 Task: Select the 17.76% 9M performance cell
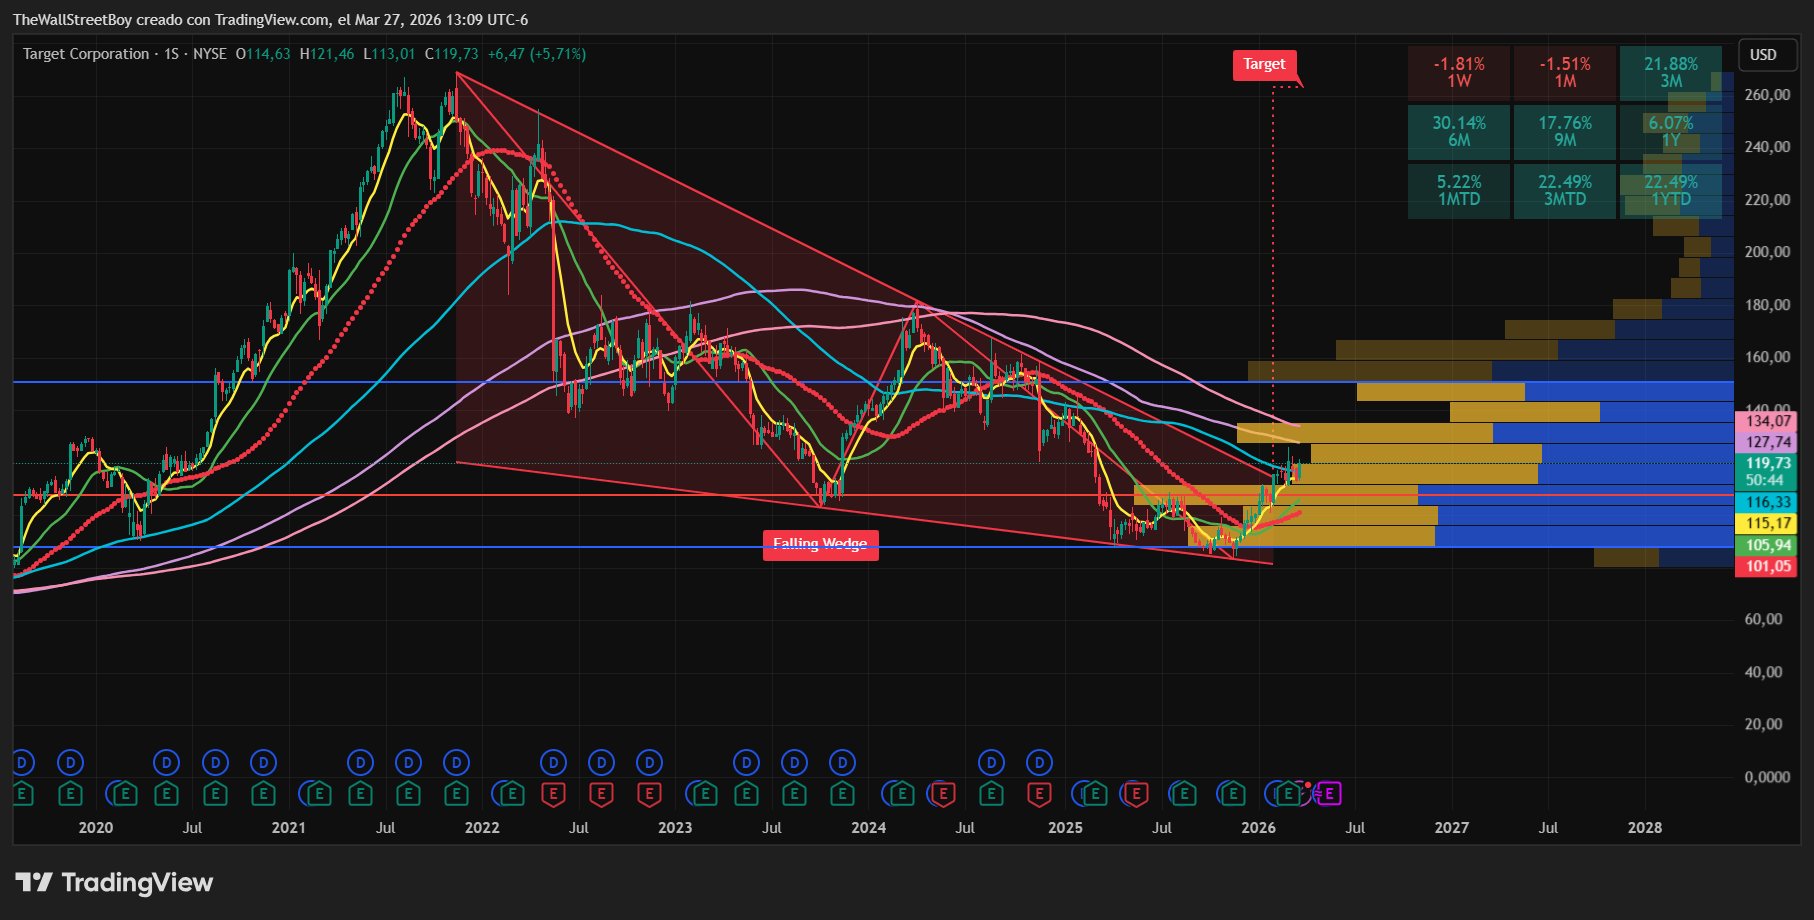click(x=1565, y=131)
